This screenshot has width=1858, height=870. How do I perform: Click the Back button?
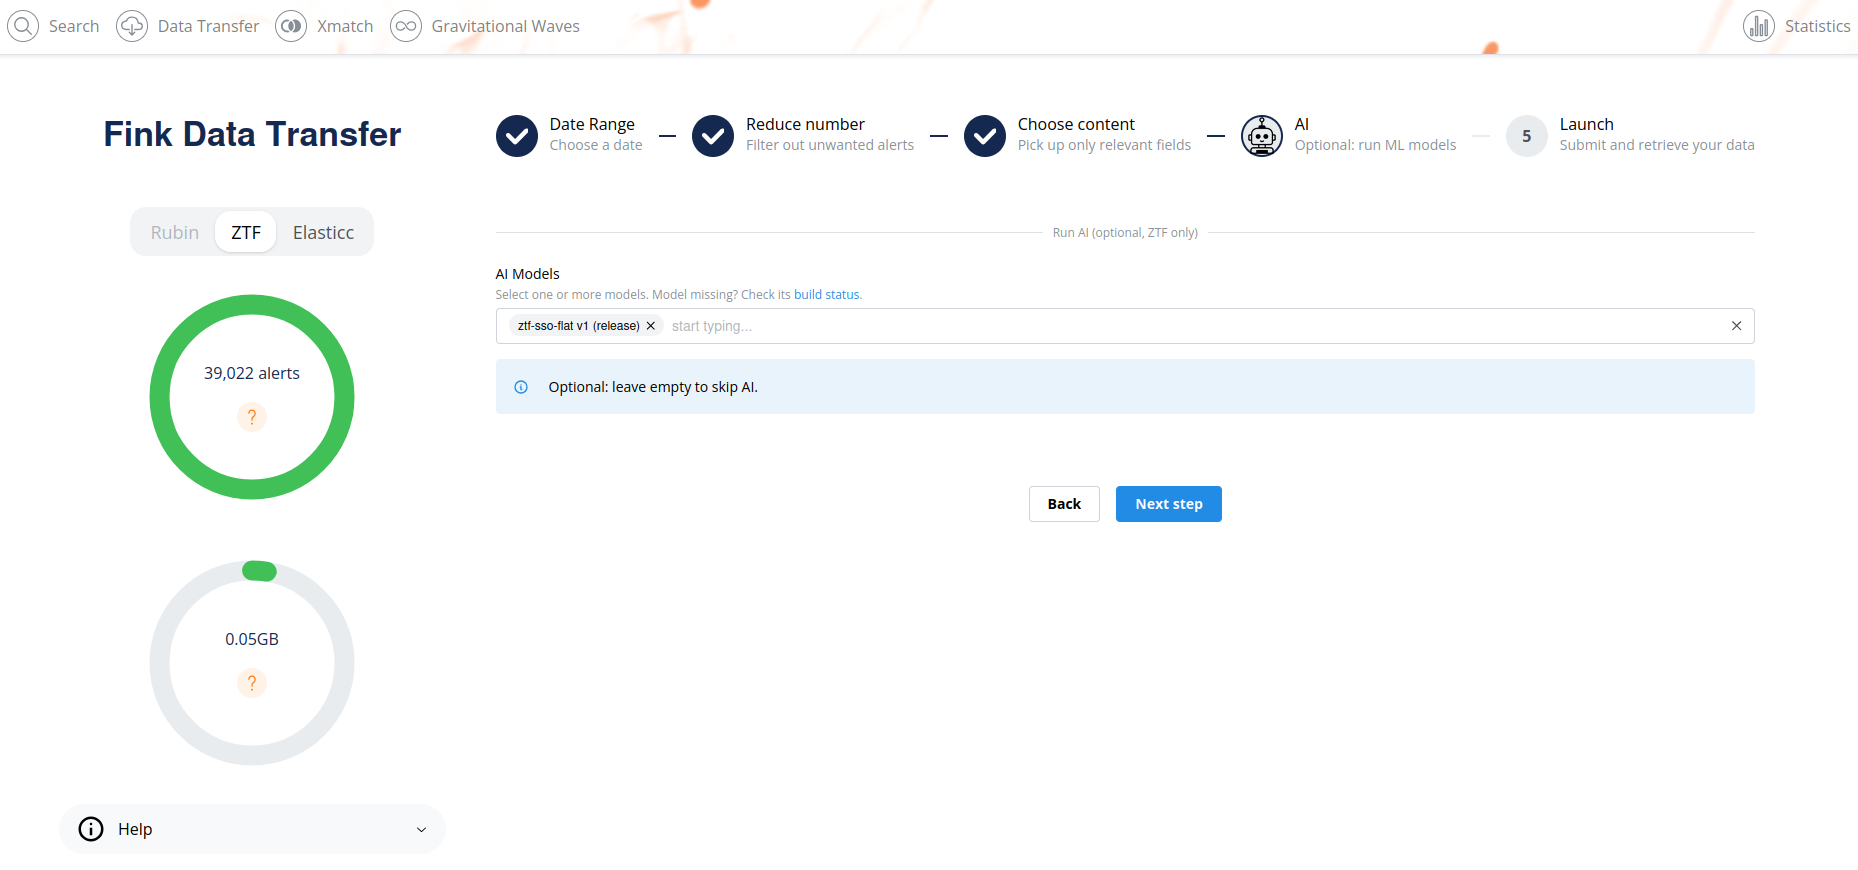pyautogui.click(x=1064, y=504)
